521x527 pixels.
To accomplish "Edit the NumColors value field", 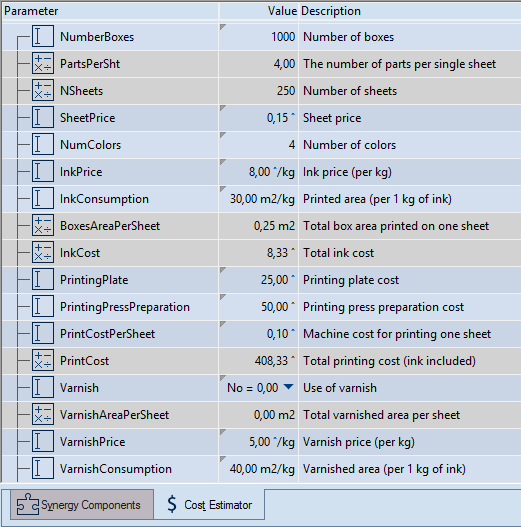I will click(x=258, y=145).
